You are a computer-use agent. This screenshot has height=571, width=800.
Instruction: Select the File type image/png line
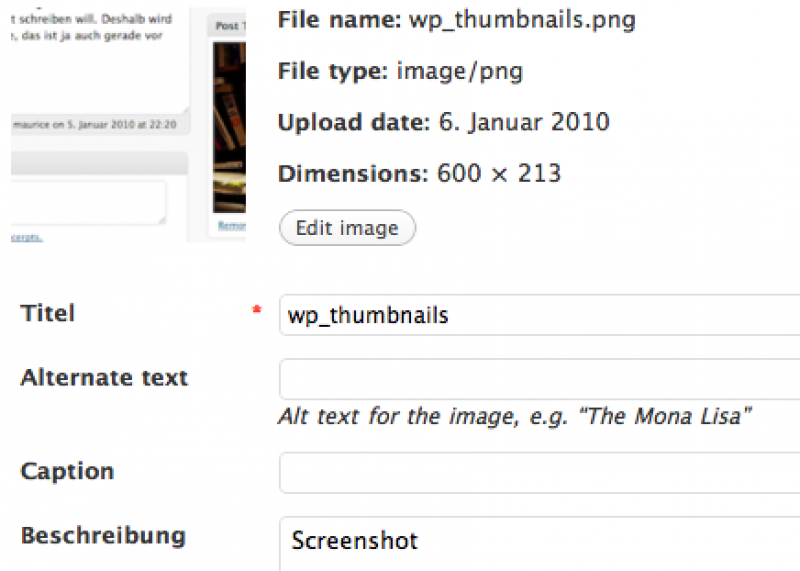point(401,71)
